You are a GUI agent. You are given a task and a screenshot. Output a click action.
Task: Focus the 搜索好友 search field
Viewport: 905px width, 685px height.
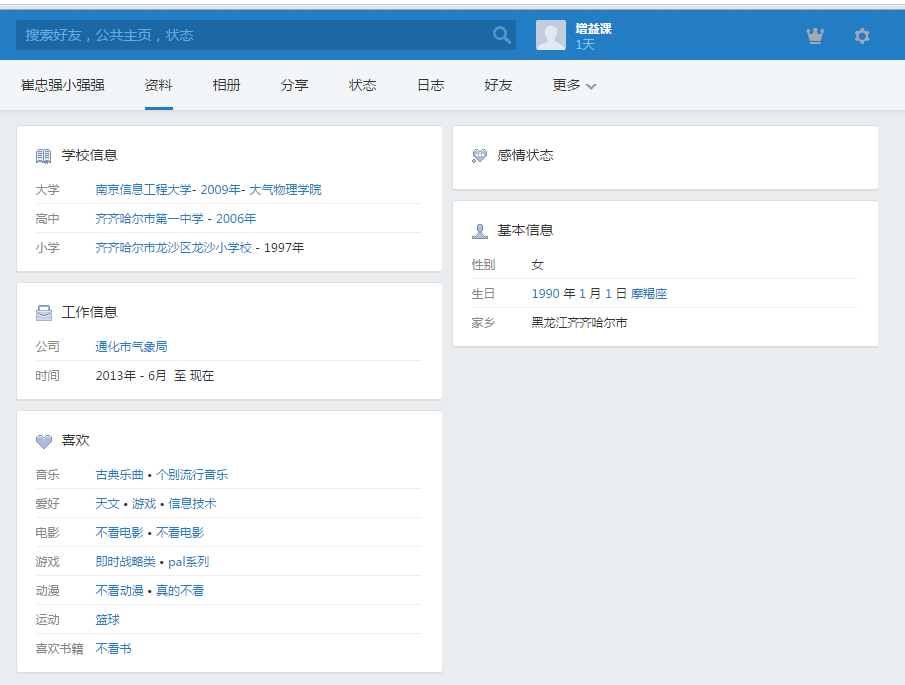(x=250, y=35)
